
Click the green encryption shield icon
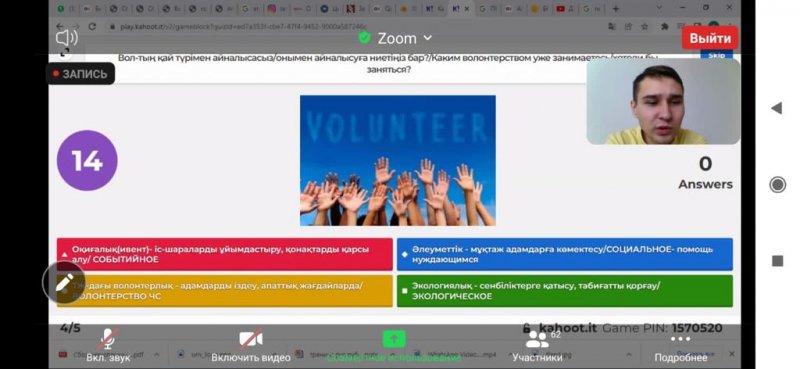[x=364, y=38]
